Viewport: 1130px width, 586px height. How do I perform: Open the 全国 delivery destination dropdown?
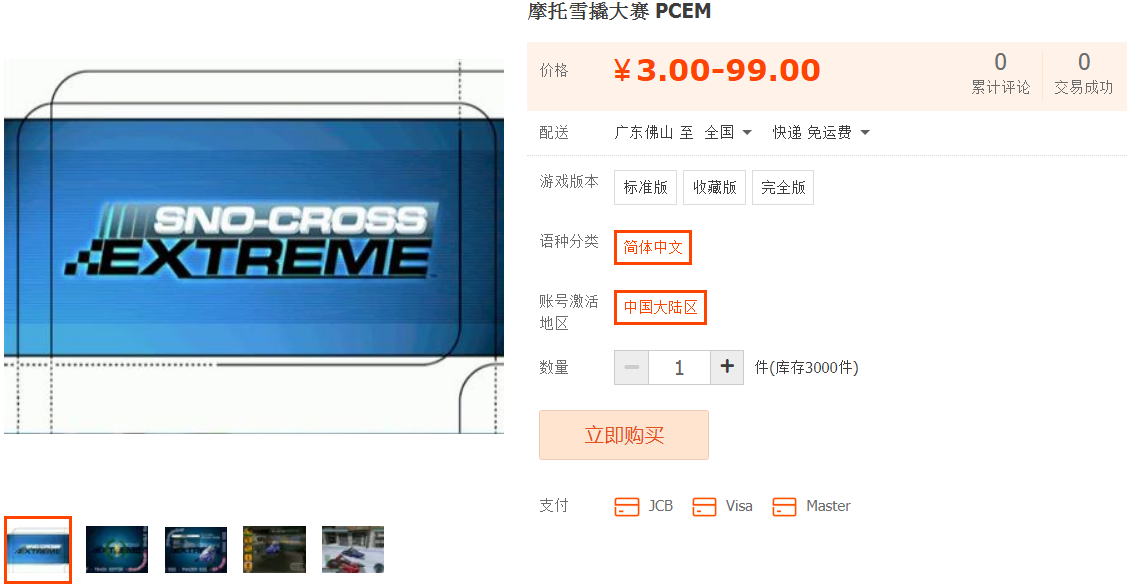728,132
